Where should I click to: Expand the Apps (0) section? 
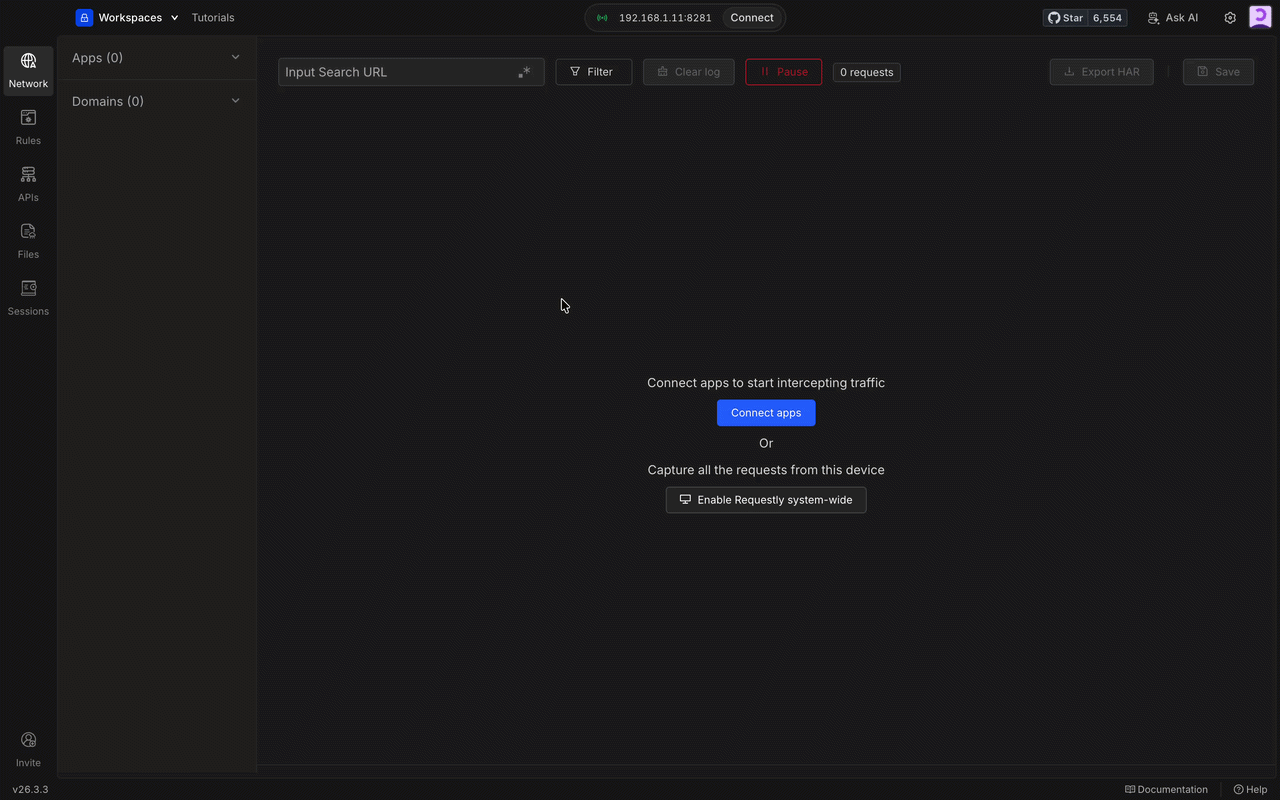[156, 58]
